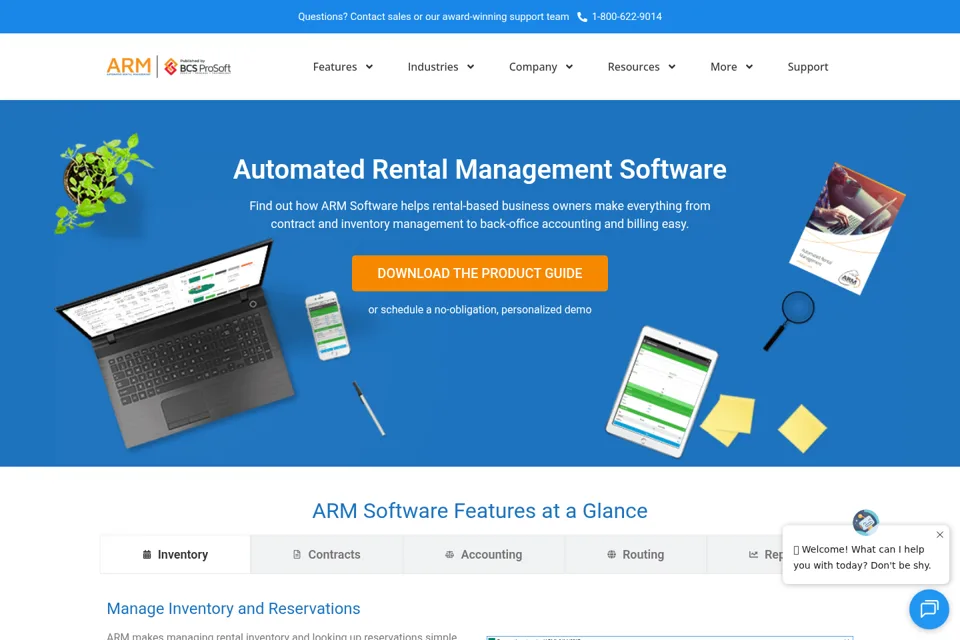Click the smartphone image in hero

(x=328, y=325)
